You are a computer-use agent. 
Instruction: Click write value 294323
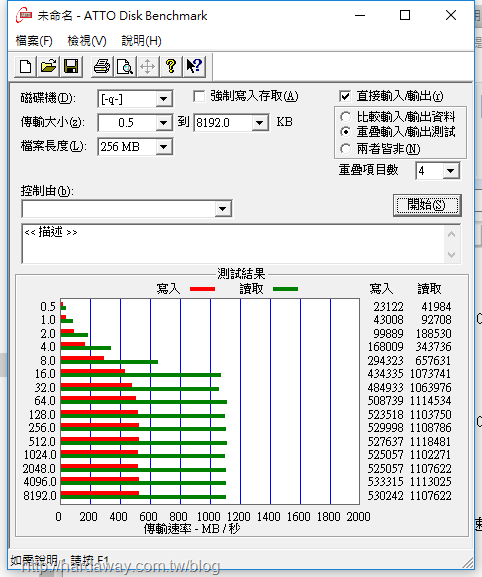386,360
